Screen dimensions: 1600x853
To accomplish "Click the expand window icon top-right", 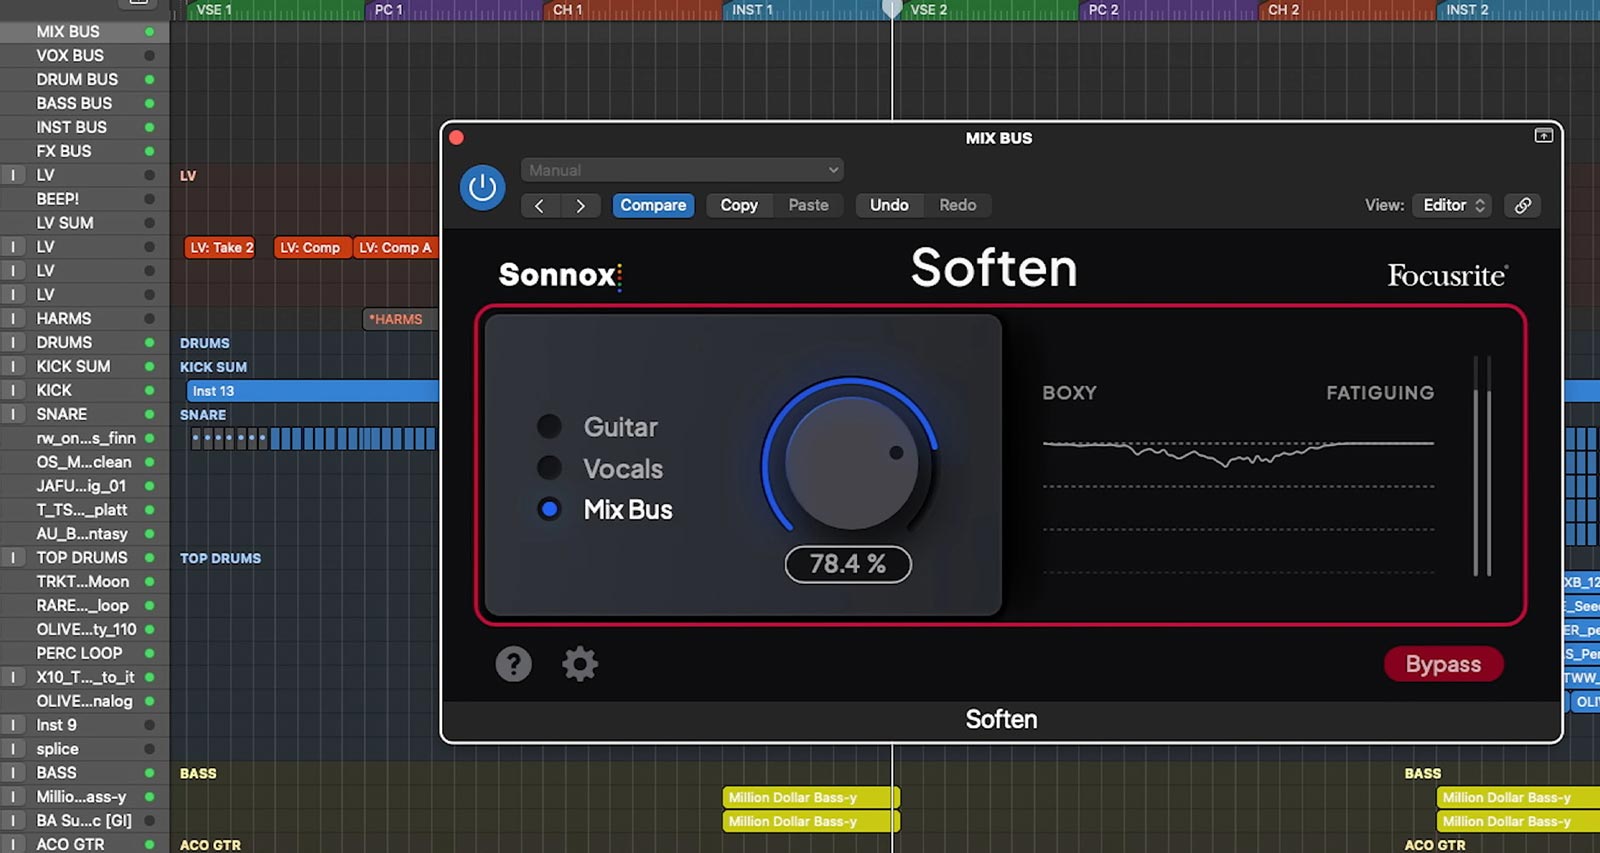I will (x=1543, y=136).
